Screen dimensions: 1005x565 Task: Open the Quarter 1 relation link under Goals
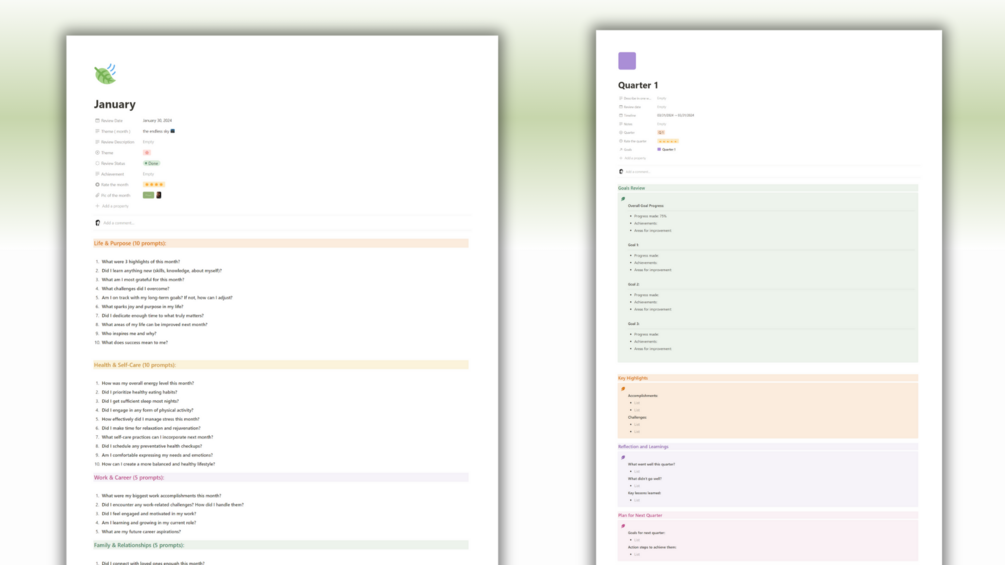[x=667, y=149]
